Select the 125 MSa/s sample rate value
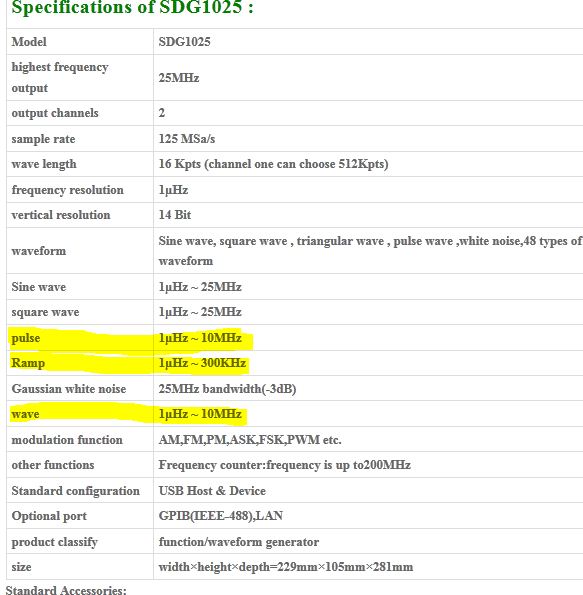This screenshot has height=595, width=583. [187, 139]
